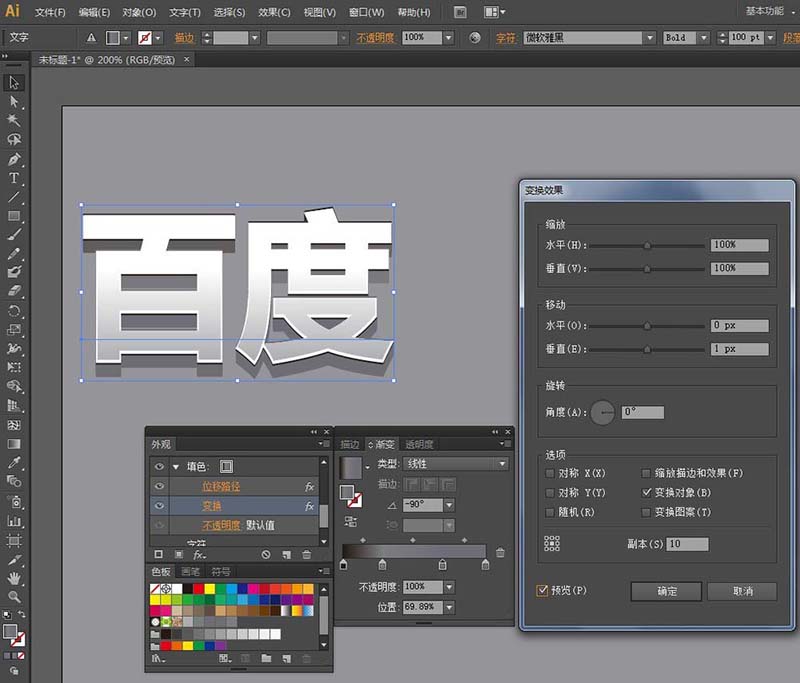
Task: Select the Pen tool
Action: 14,159
